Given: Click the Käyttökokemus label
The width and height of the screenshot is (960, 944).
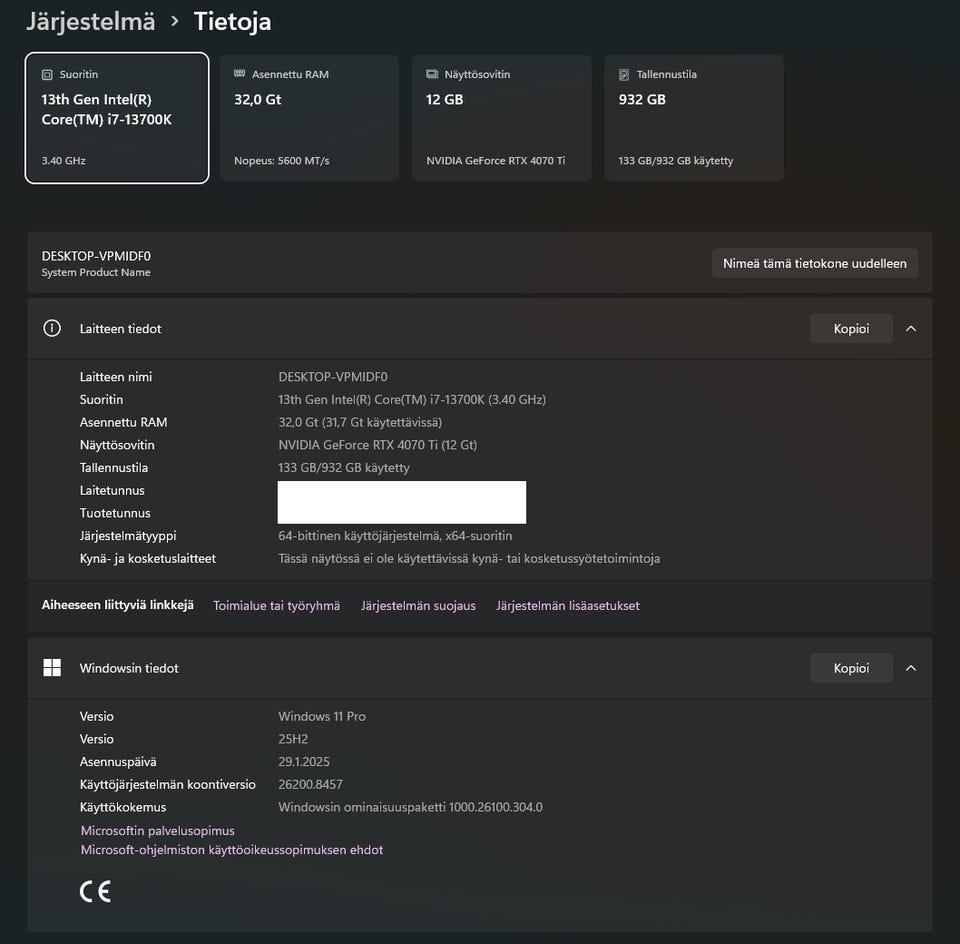Looking at the screenshot, I should click(x=122, y=807).
